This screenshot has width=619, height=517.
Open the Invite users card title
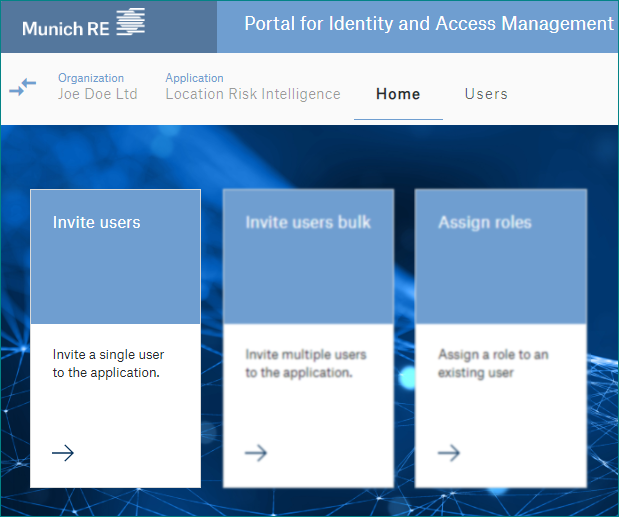[x=96, y=222]
